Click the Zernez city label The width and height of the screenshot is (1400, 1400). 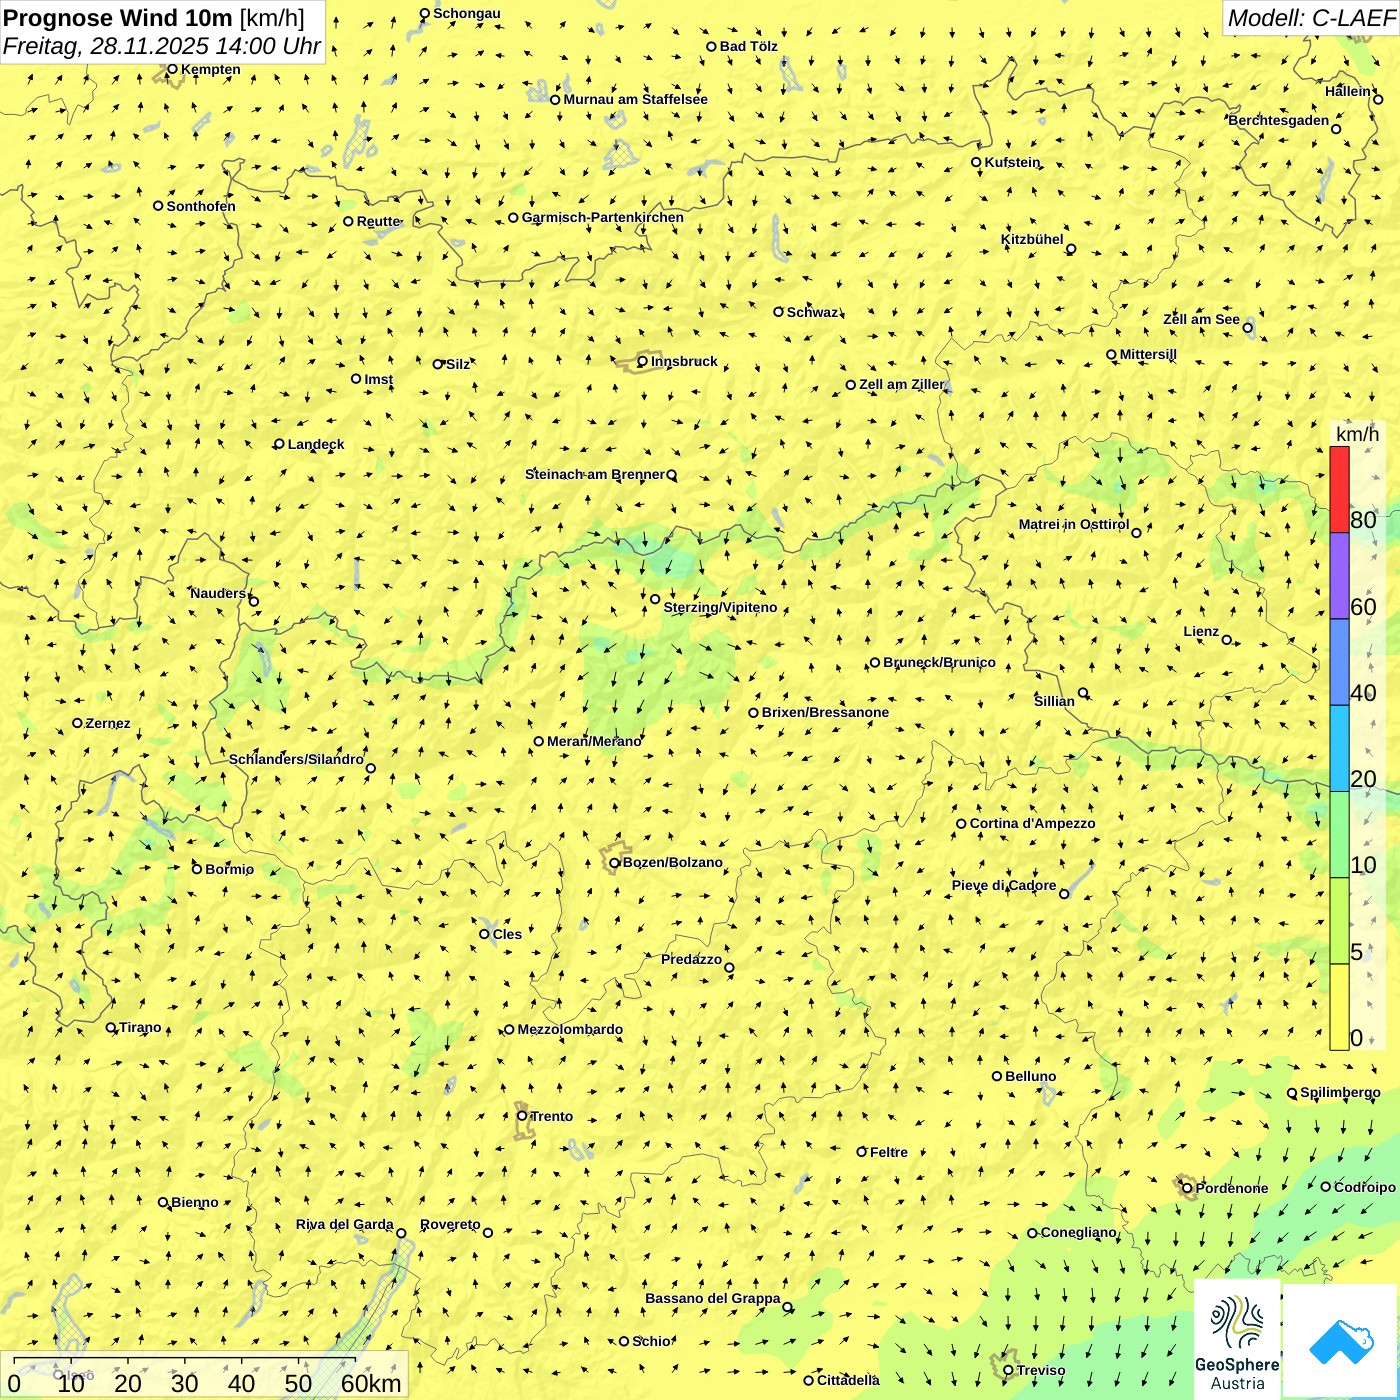(108, 723)
